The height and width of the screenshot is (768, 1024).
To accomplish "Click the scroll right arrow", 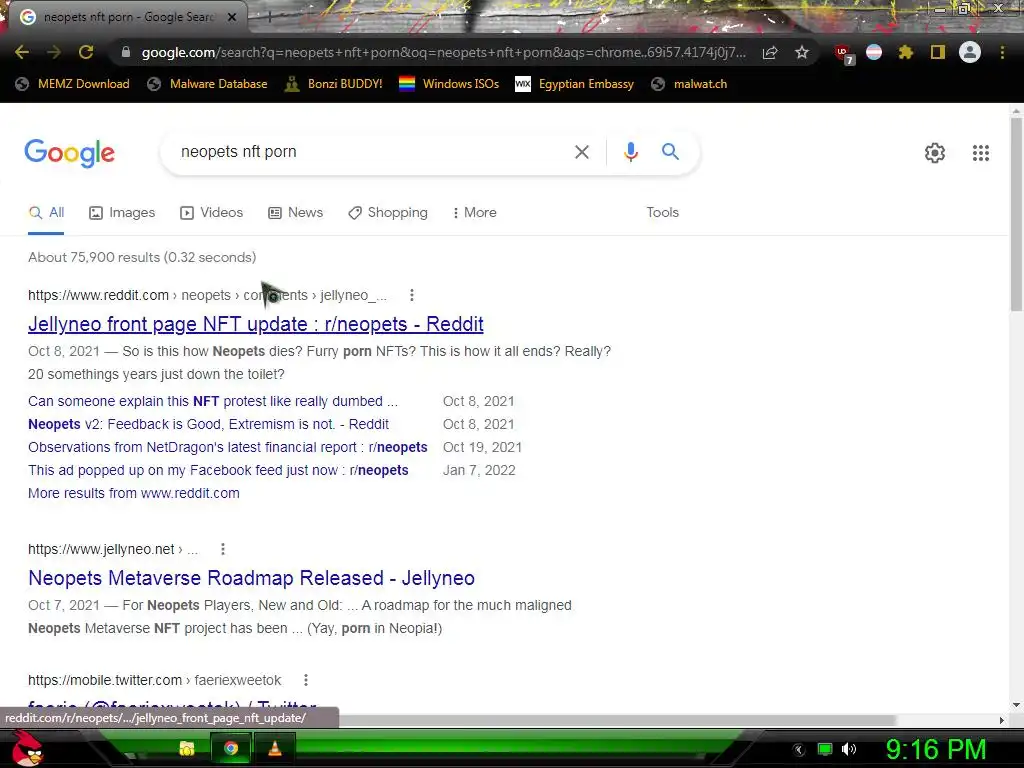I will coord(1001,720).
